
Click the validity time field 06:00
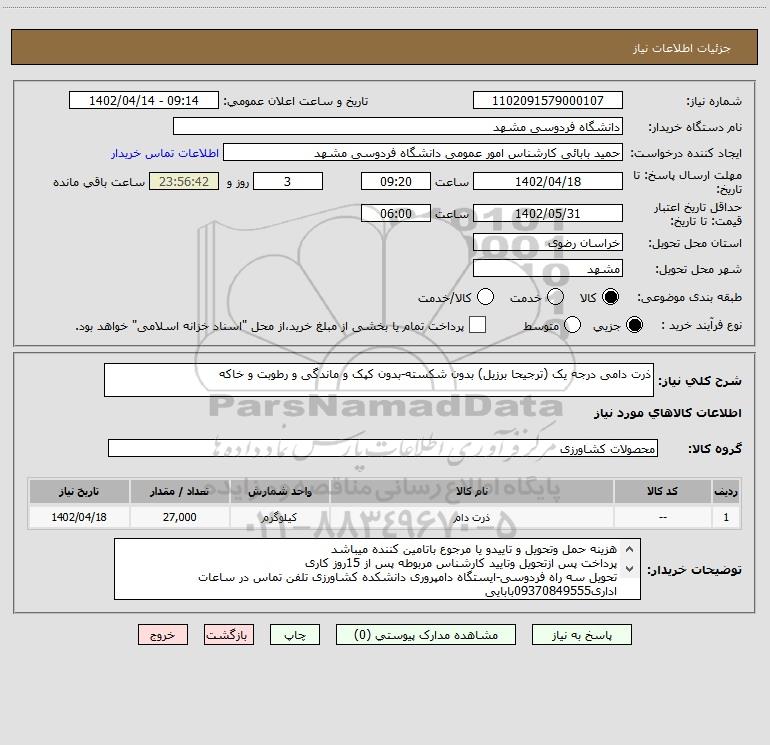(396, 214)
